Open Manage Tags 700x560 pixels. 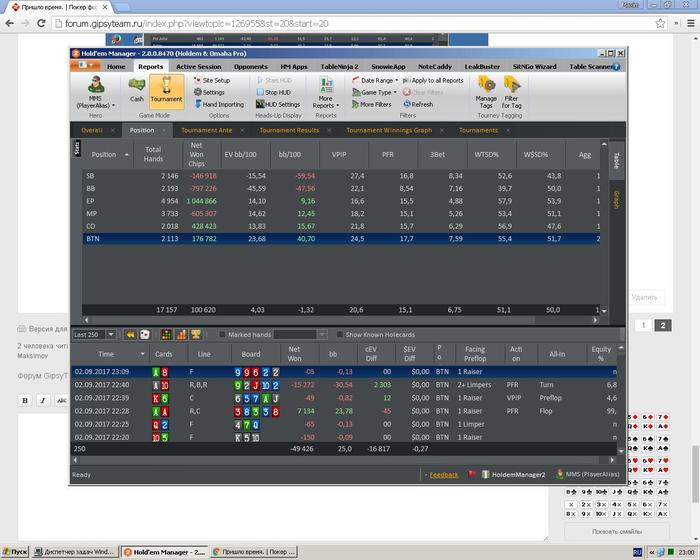(486, 92)
